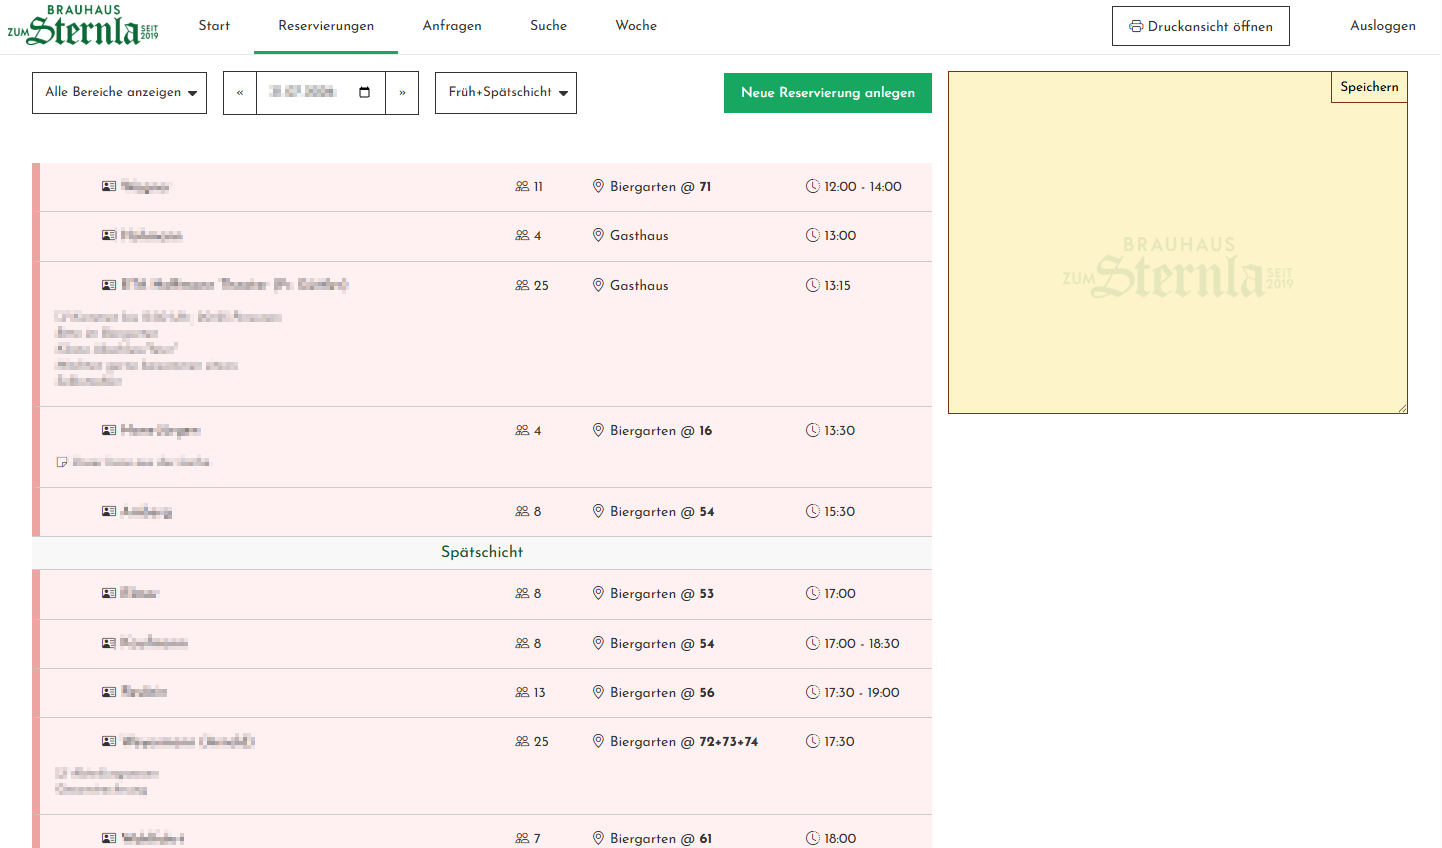Click the clock icon next to 17:30 - 19:00

[x=813, y=692]
